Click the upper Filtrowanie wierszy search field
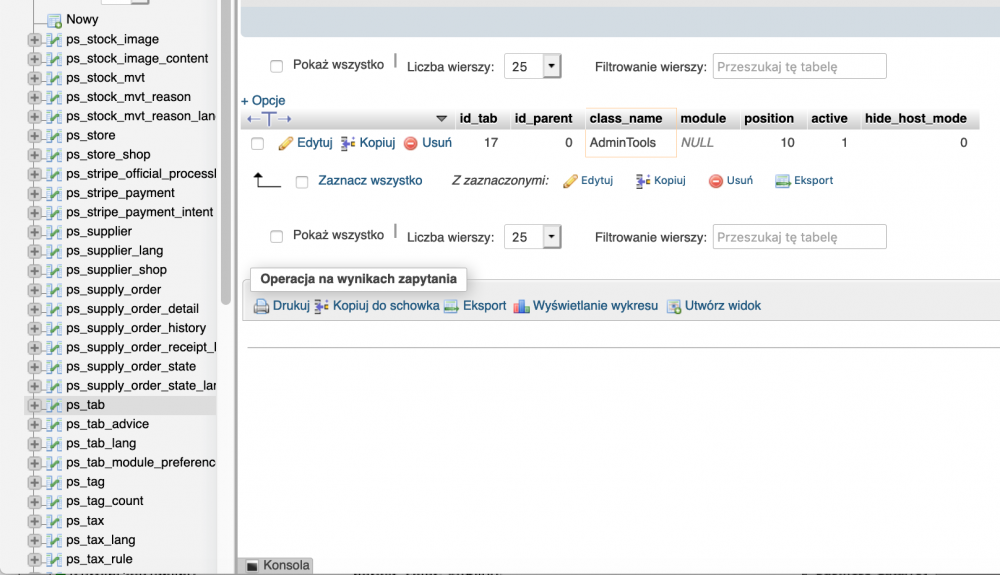 click(x=799, y=66)
